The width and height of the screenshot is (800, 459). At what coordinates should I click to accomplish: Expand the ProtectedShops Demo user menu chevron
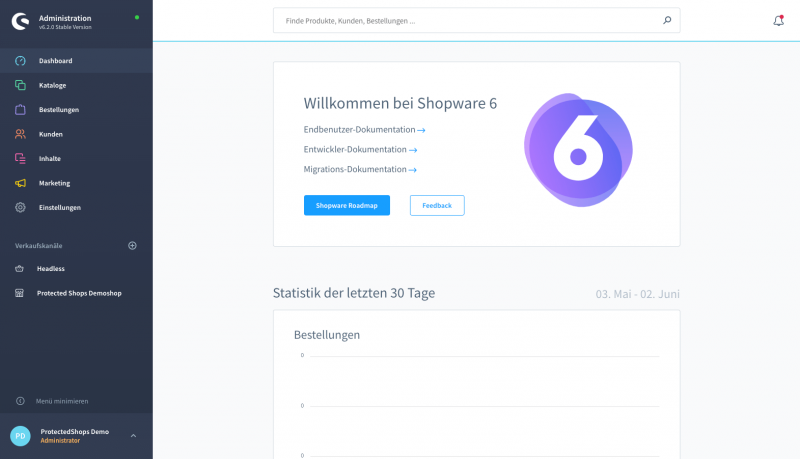pyautogui.click(x=133, y=436)
